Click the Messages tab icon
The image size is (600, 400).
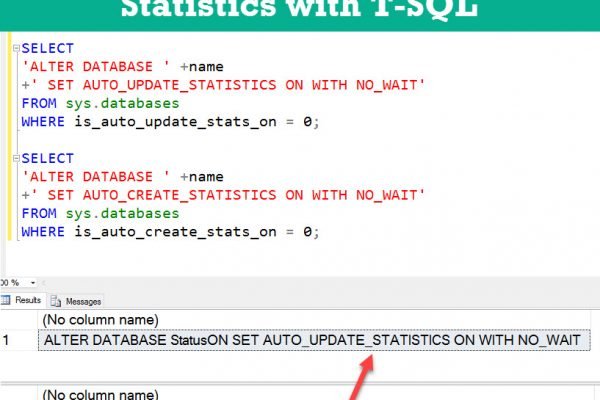(x=55, y=301)
